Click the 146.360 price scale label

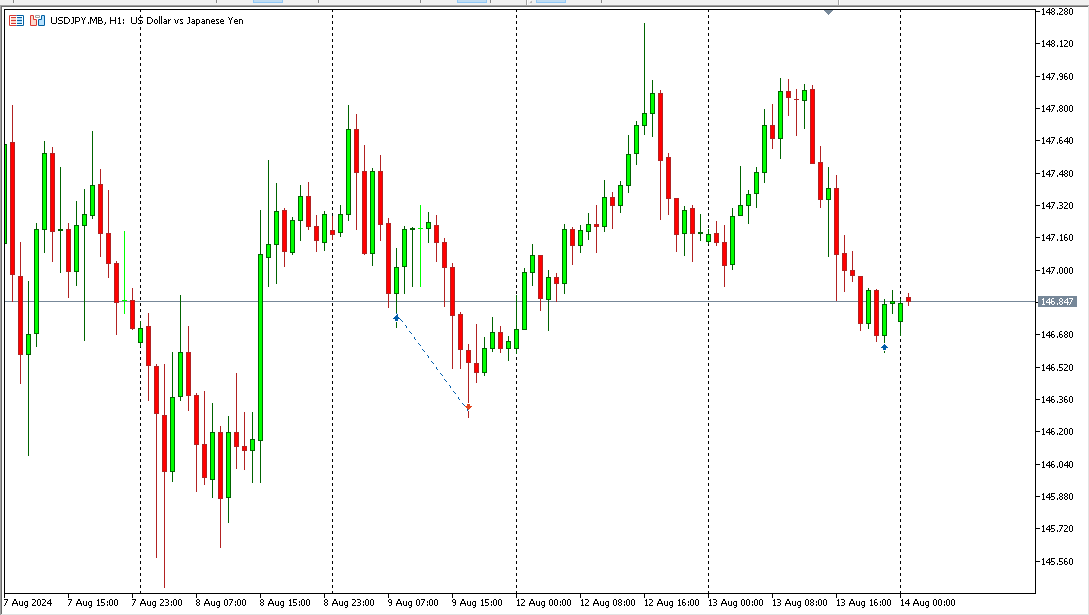[x=1056, y=399]
